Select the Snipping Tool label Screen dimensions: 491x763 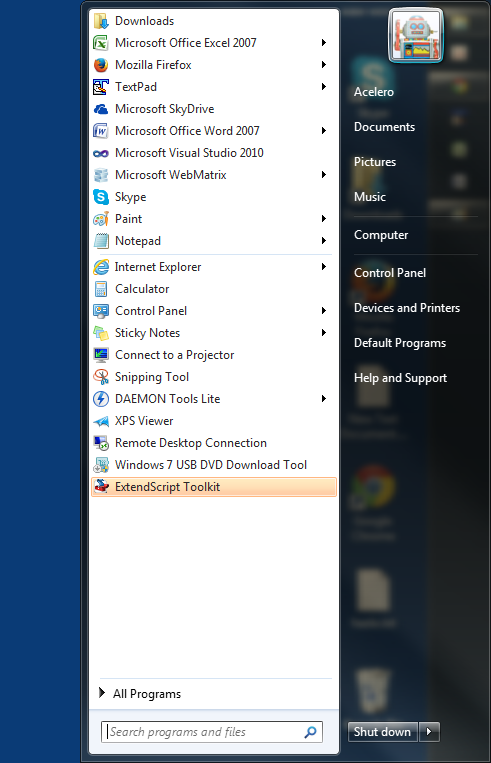pos(152,377)
